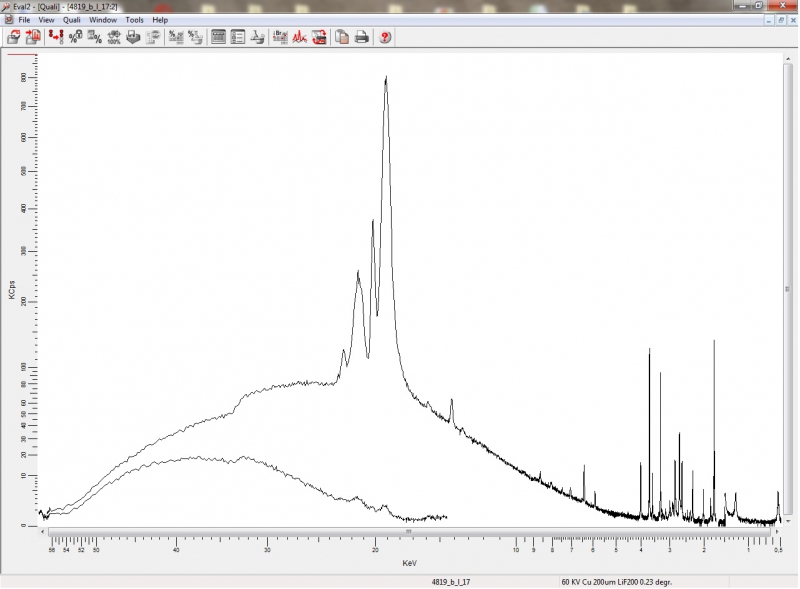Open the Help menu
Image resolution: width=800 pixels, height=589 pixels.
(x=160, y=20)
